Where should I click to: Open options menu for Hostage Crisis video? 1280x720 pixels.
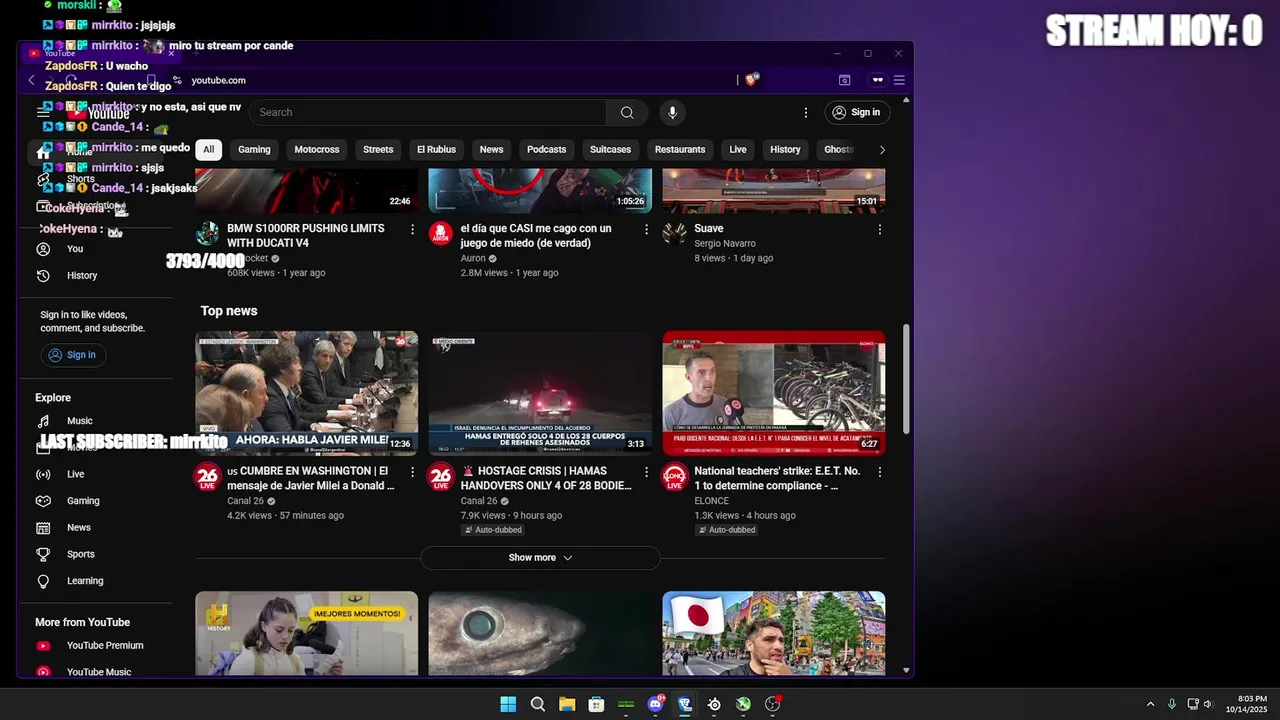click(646, 472)
